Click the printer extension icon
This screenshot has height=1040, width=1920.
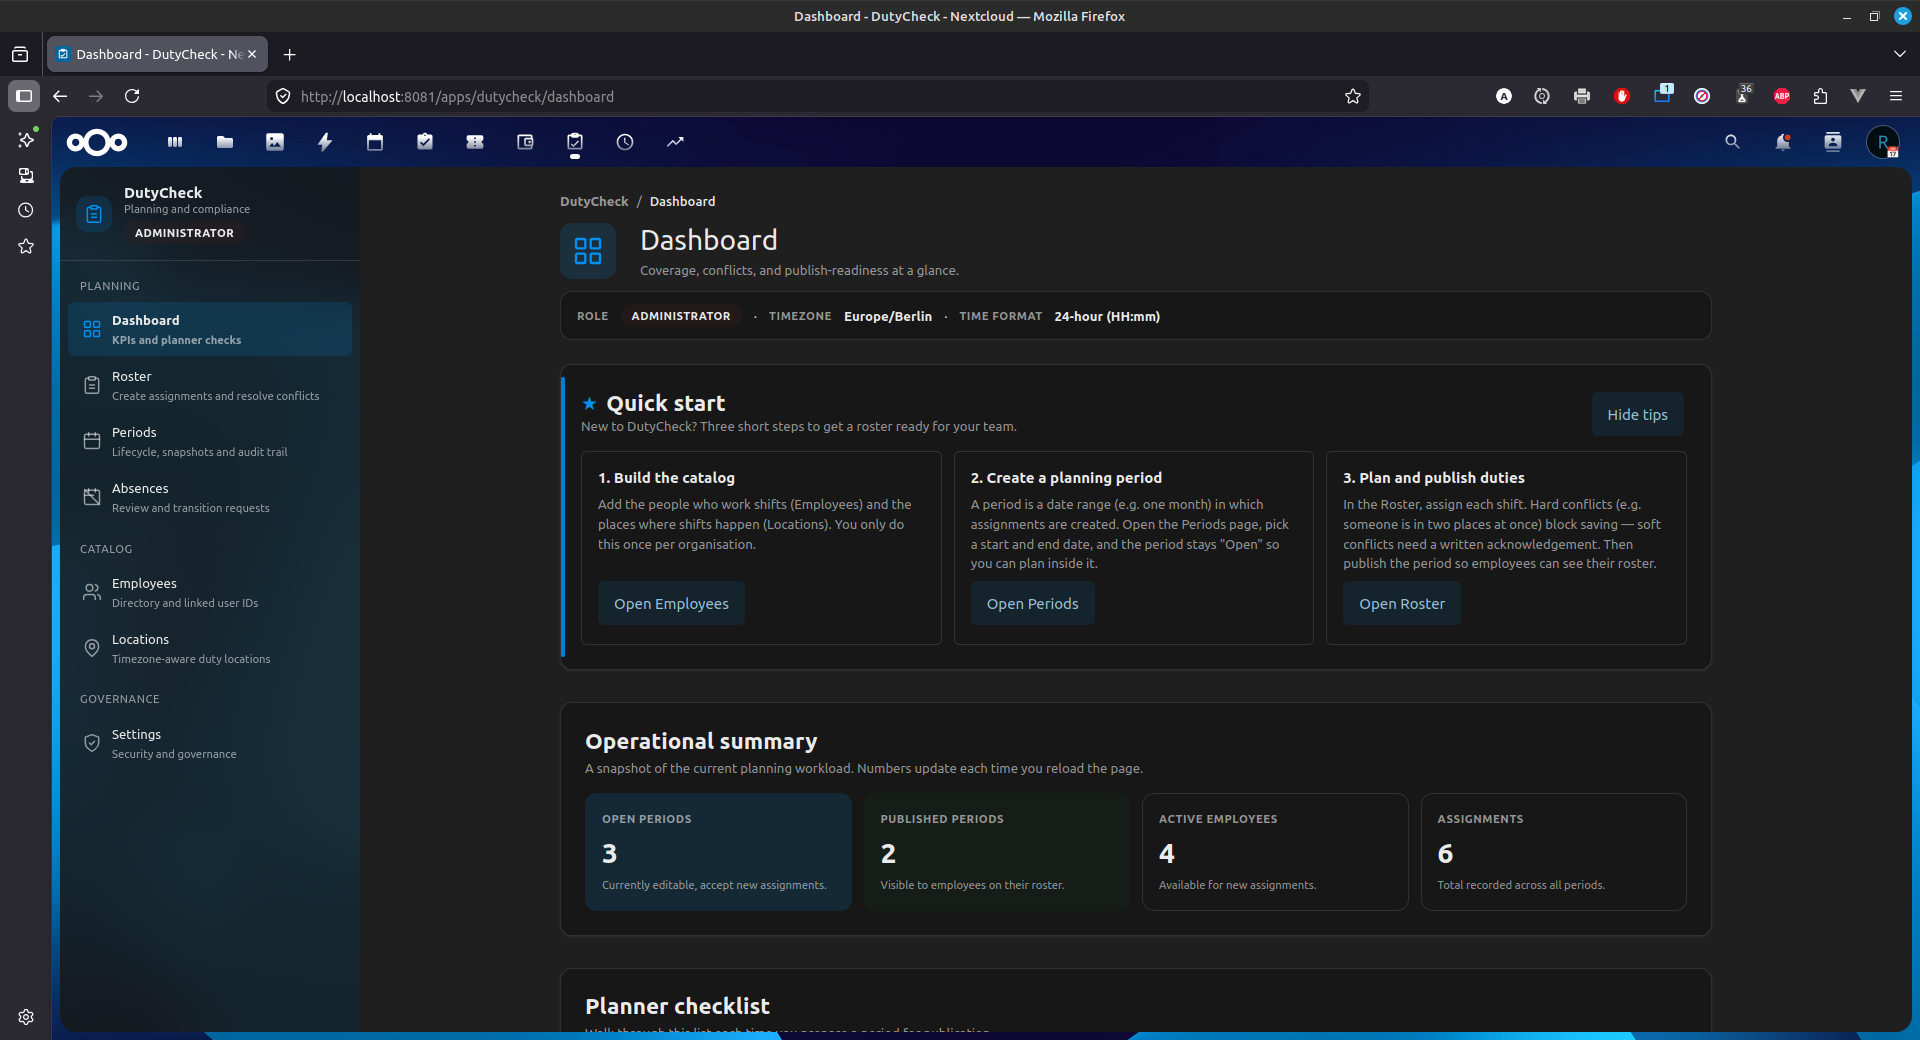coord(1582,96)
